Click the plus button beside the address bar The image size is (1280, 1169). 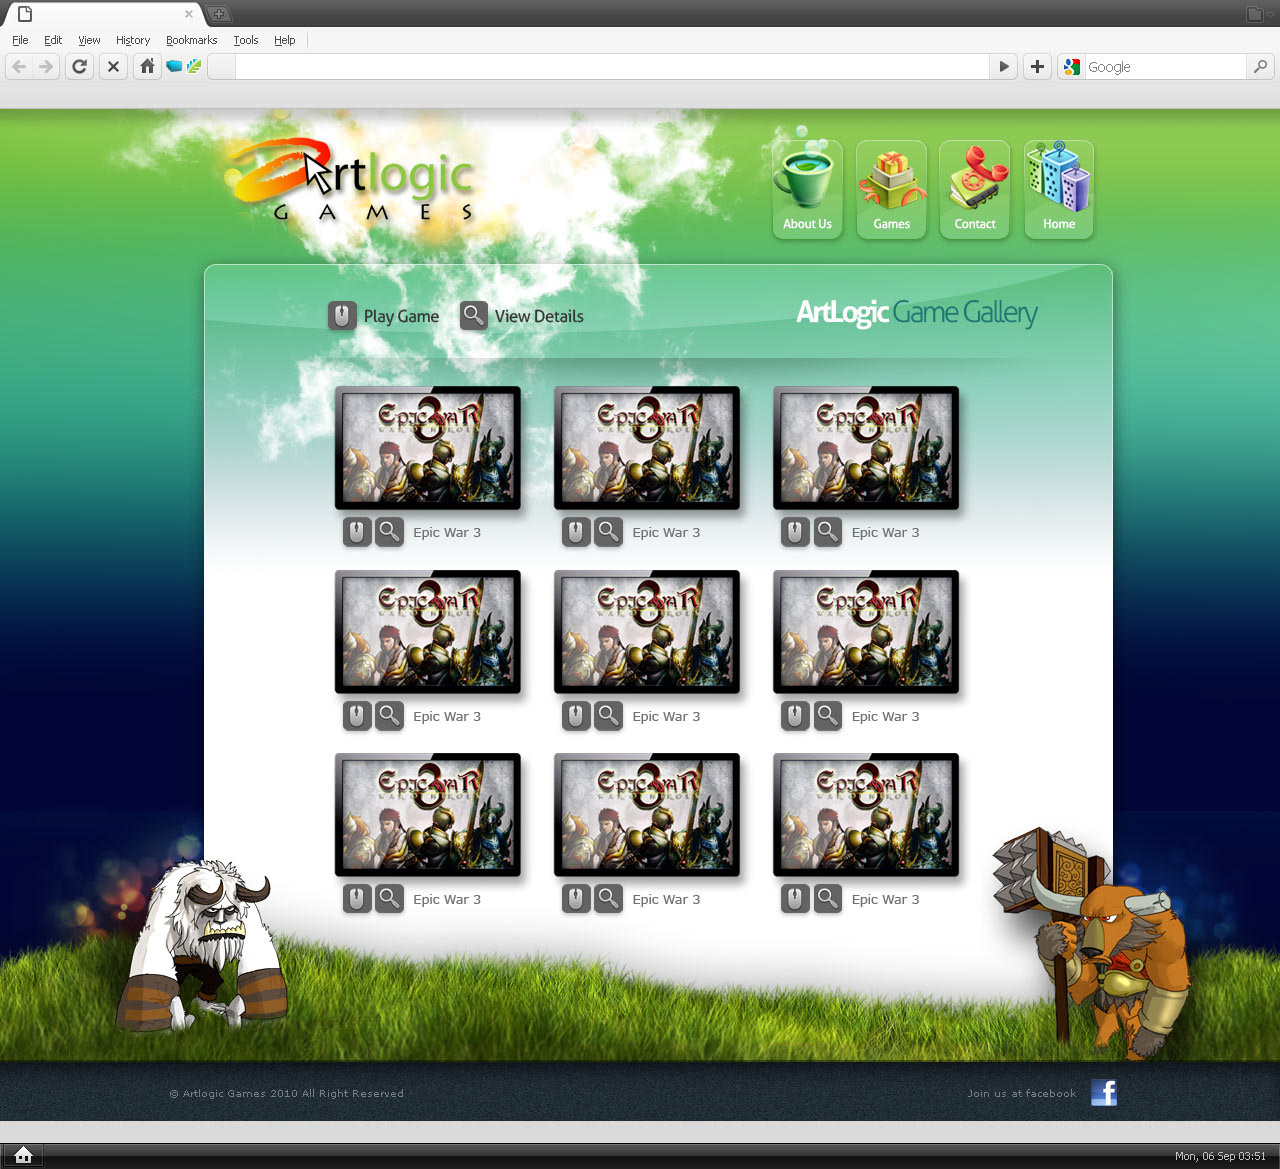1037,67
